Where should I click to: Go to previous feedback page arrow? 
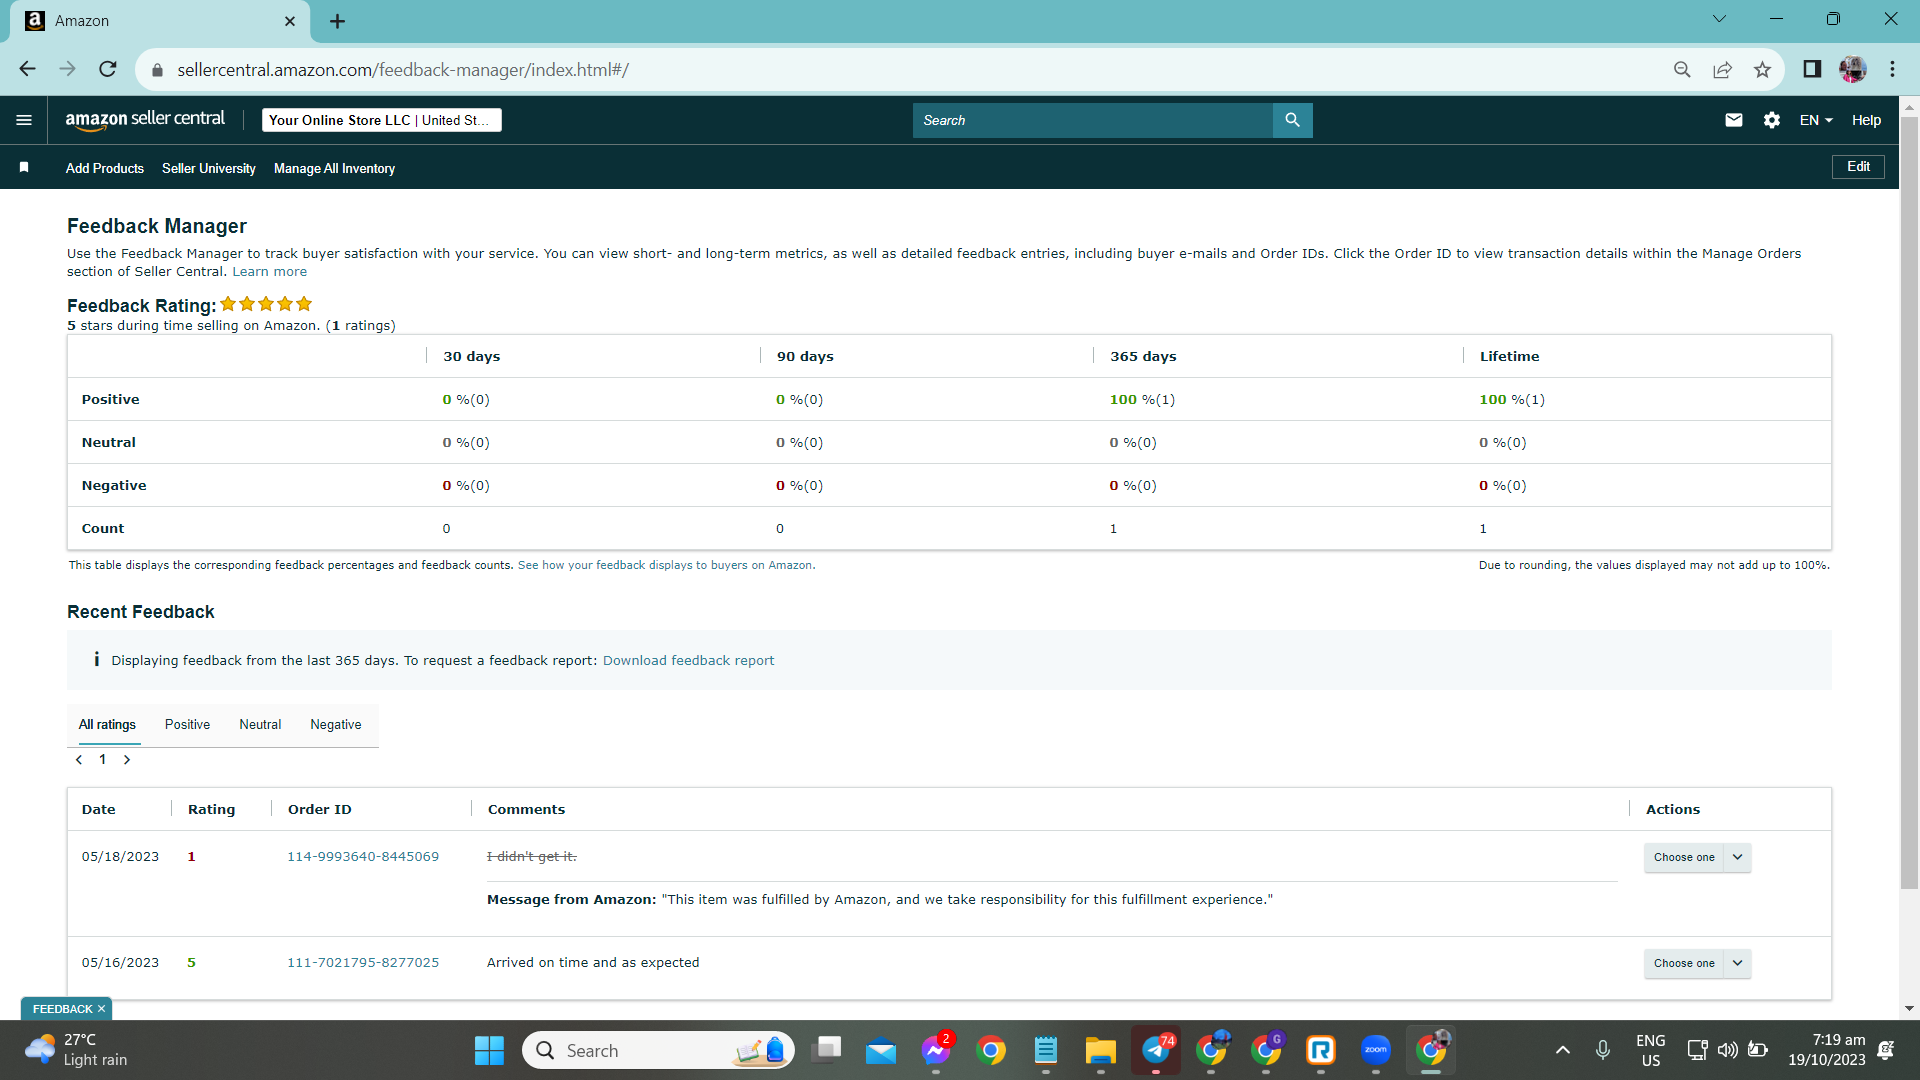[x=79, y=760]
